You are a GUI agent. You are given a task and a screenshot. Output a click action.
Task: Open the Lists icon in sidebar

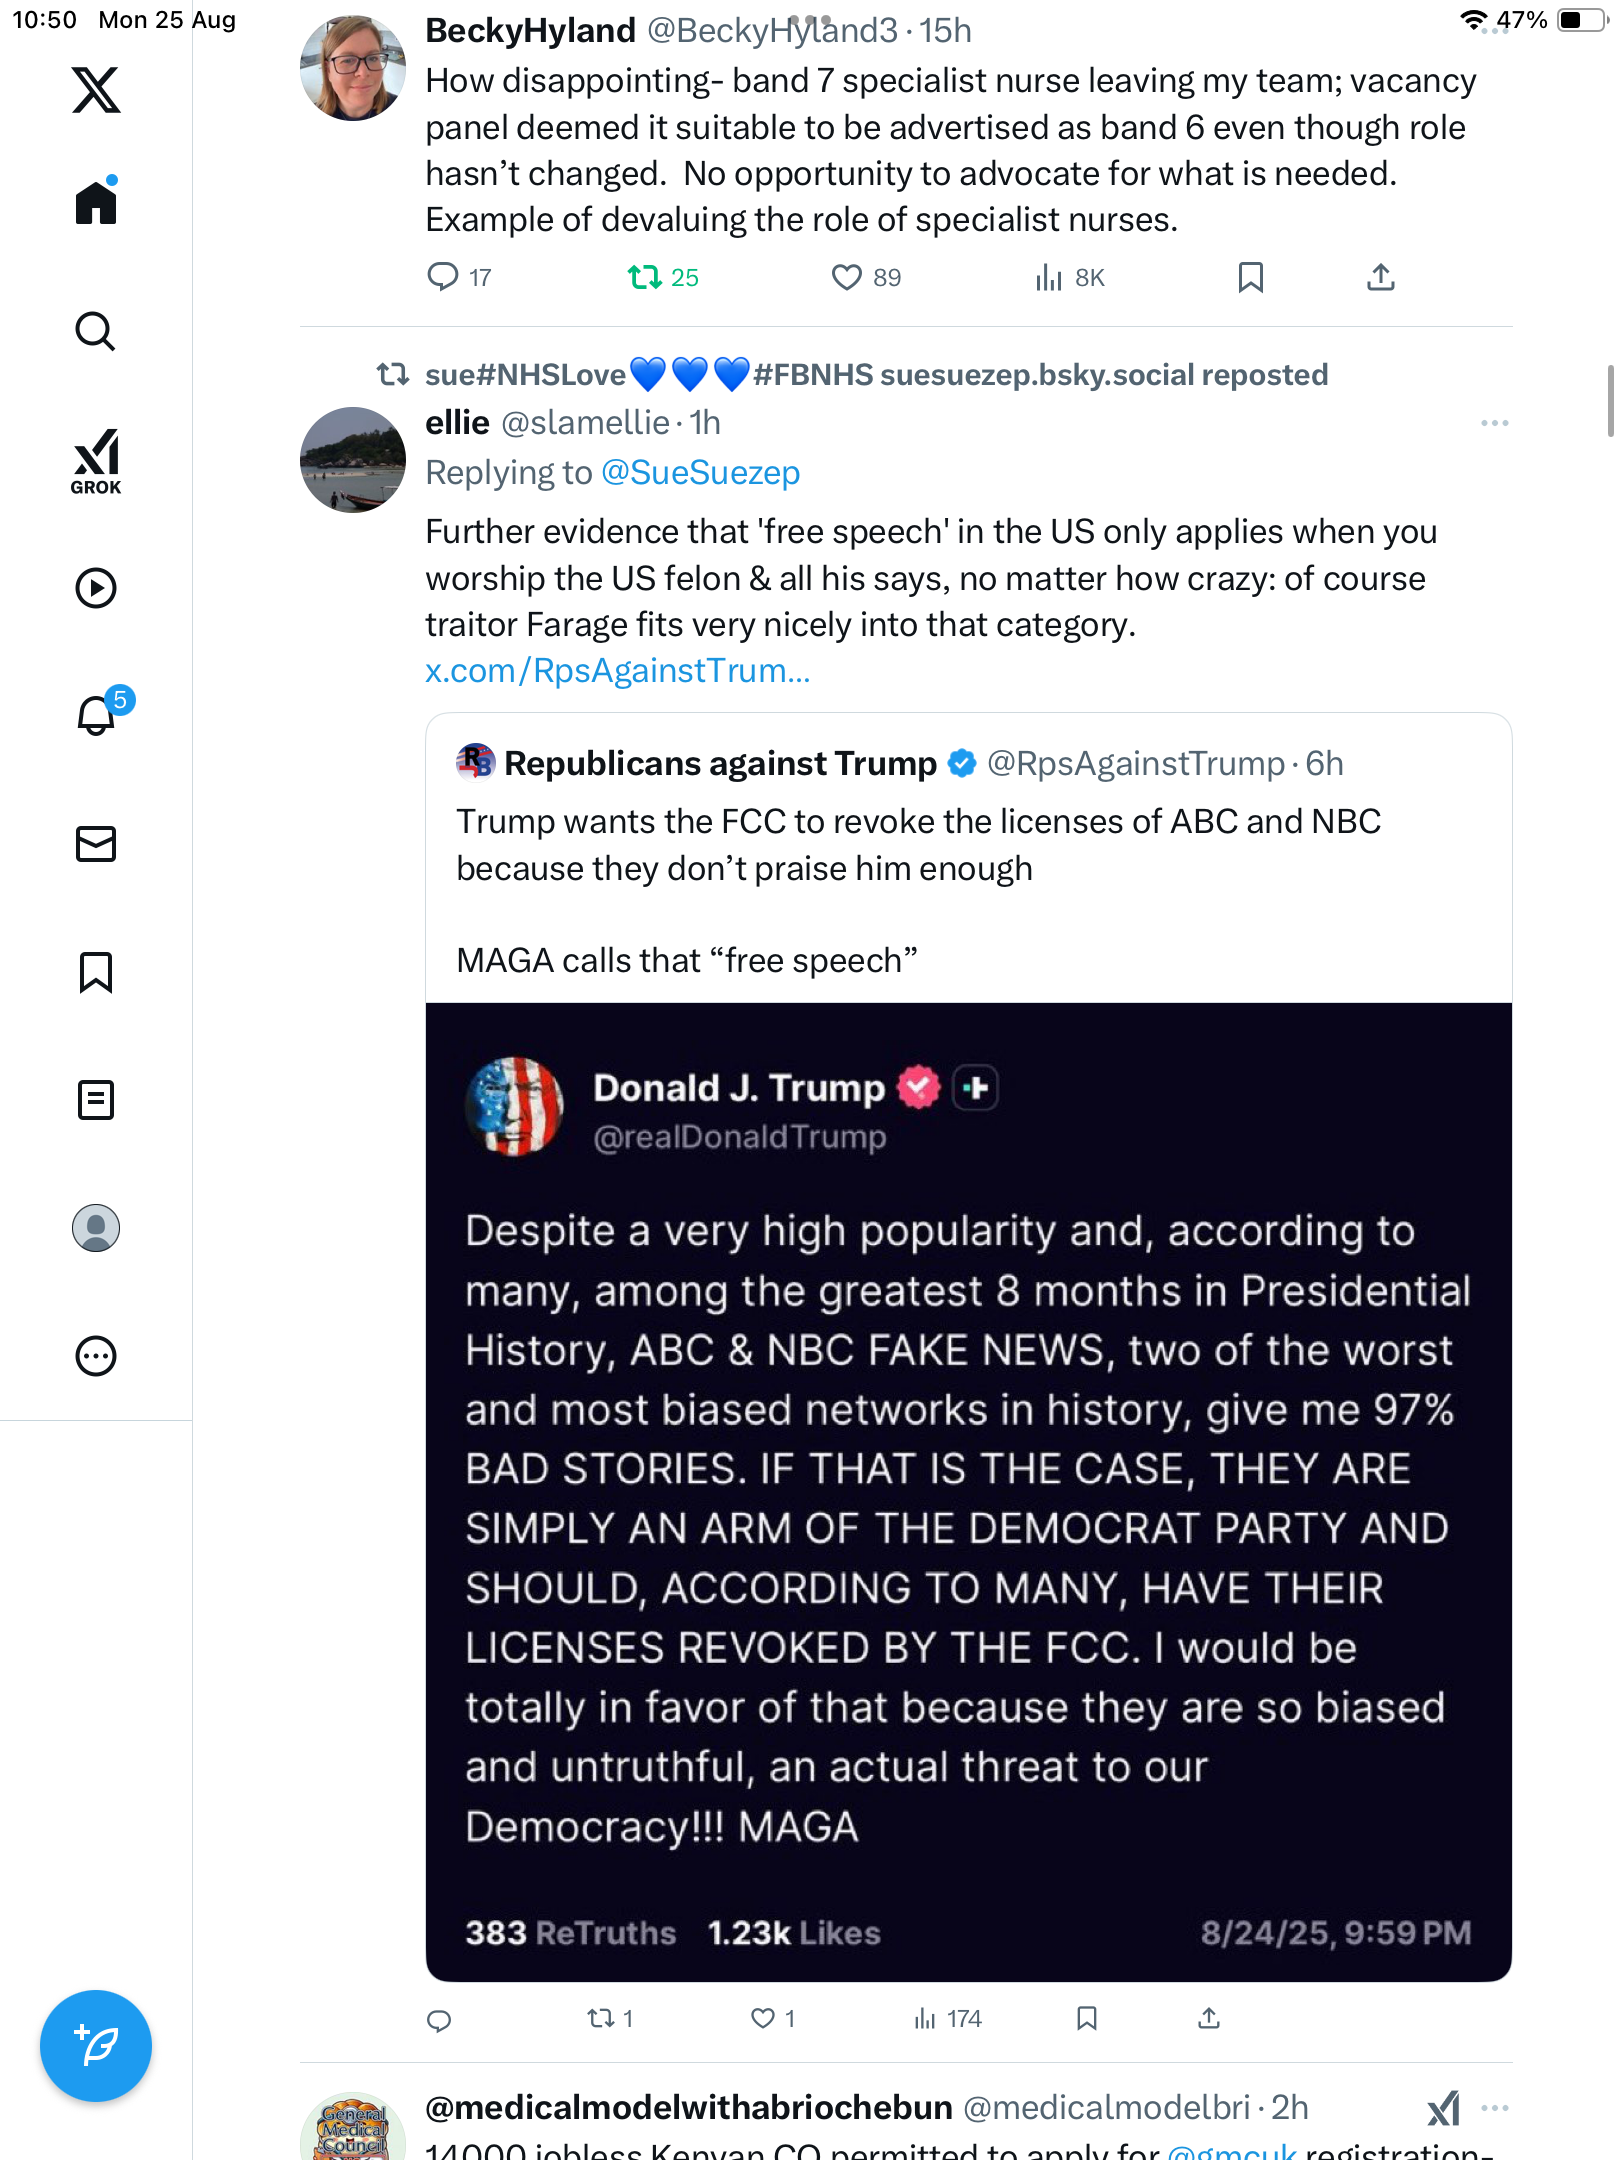(x=96, y=1100)
